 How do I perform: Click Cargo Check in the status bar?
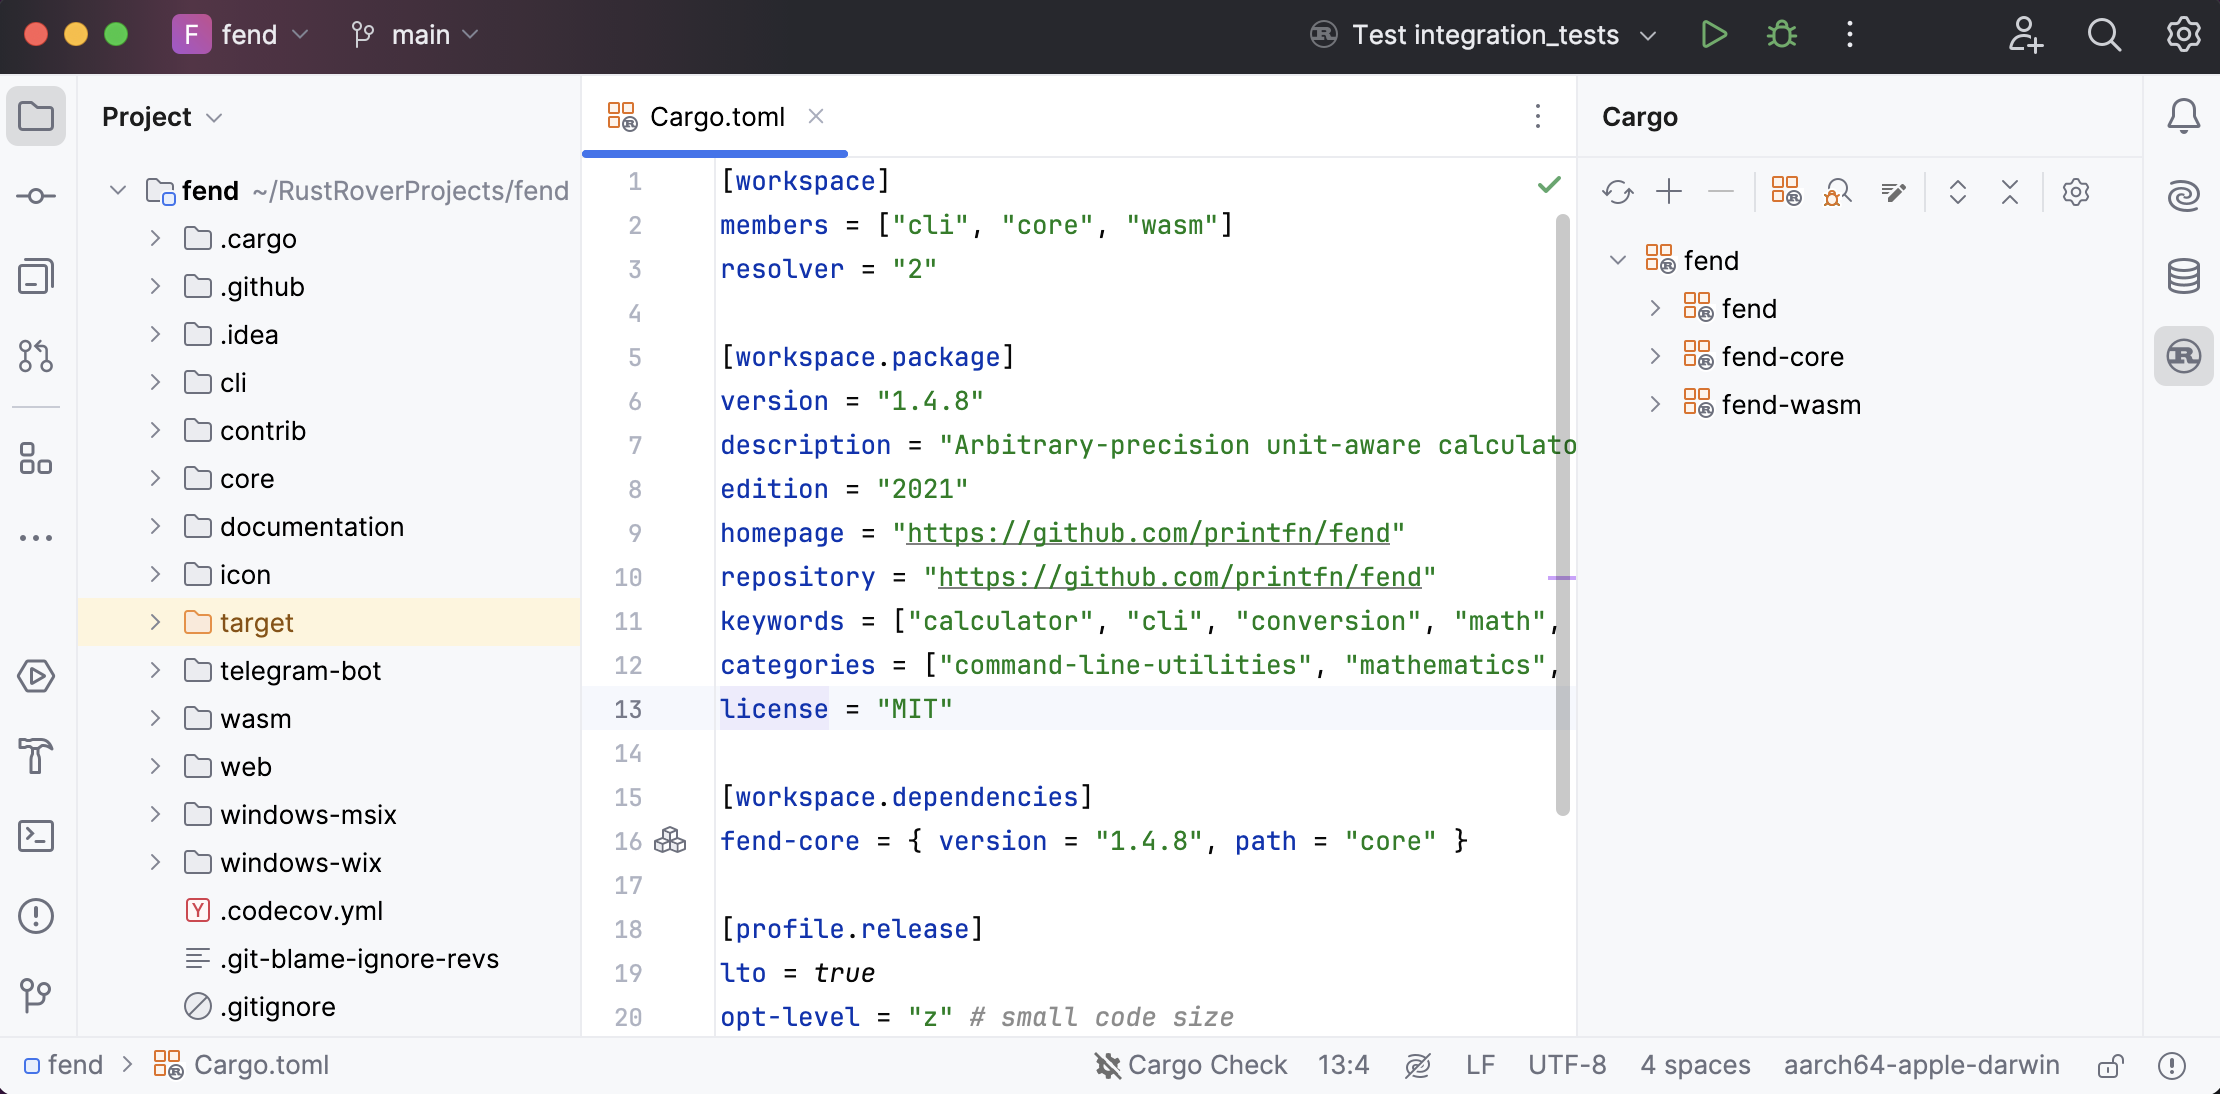click(x=1207, y=1064)
